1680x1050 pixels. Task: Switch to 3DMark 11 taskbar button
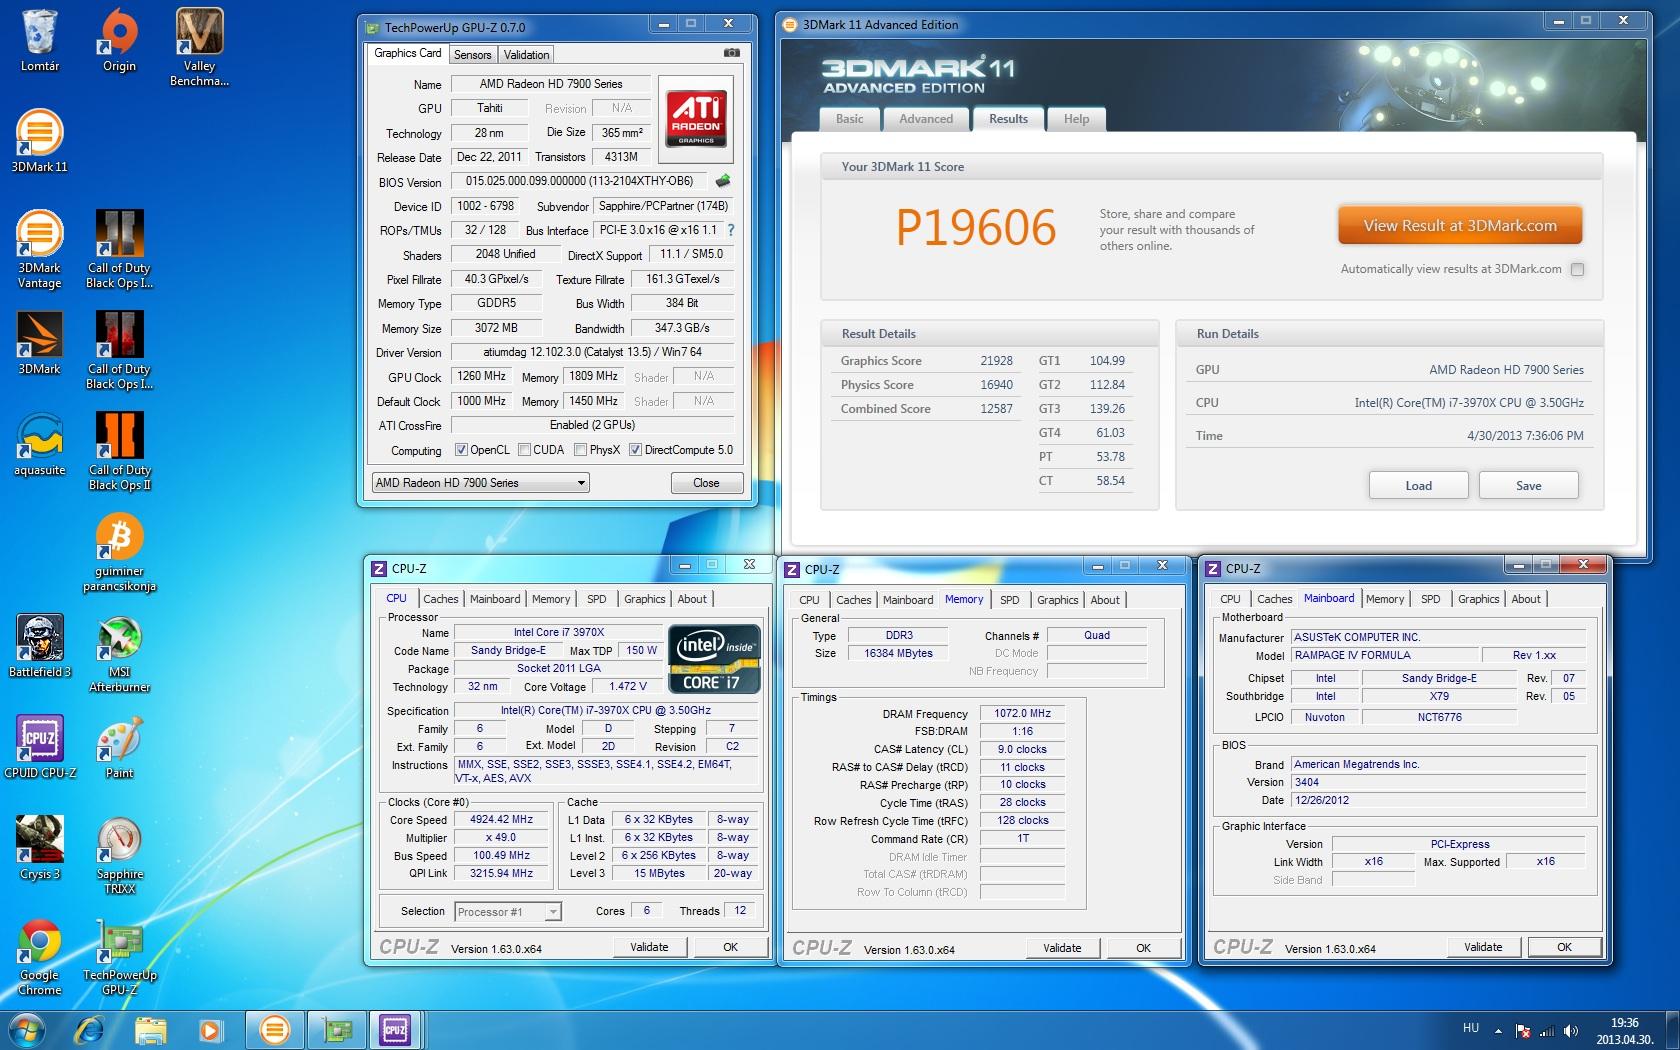point(274,1029)
